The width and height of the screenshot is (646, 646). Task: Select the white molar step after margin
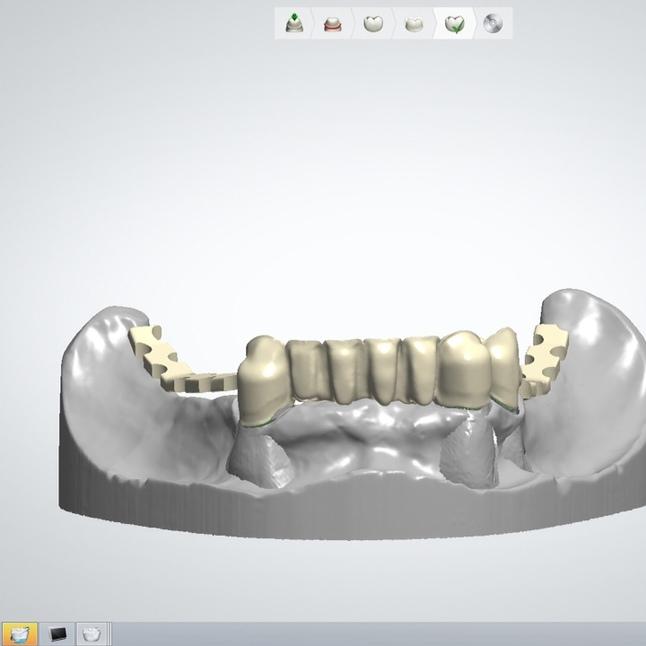point(373,23)
